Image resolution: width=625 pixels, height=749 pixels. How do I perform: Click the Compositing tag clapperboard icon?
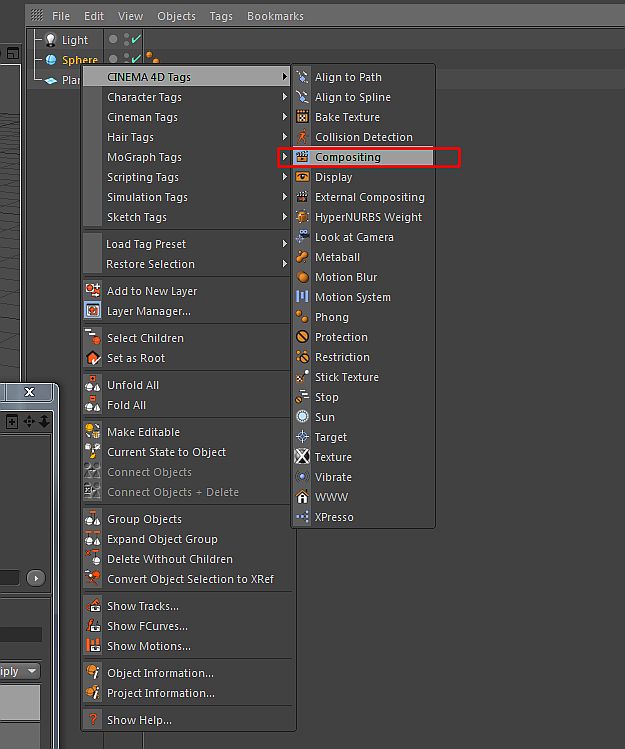coord(302,157)
